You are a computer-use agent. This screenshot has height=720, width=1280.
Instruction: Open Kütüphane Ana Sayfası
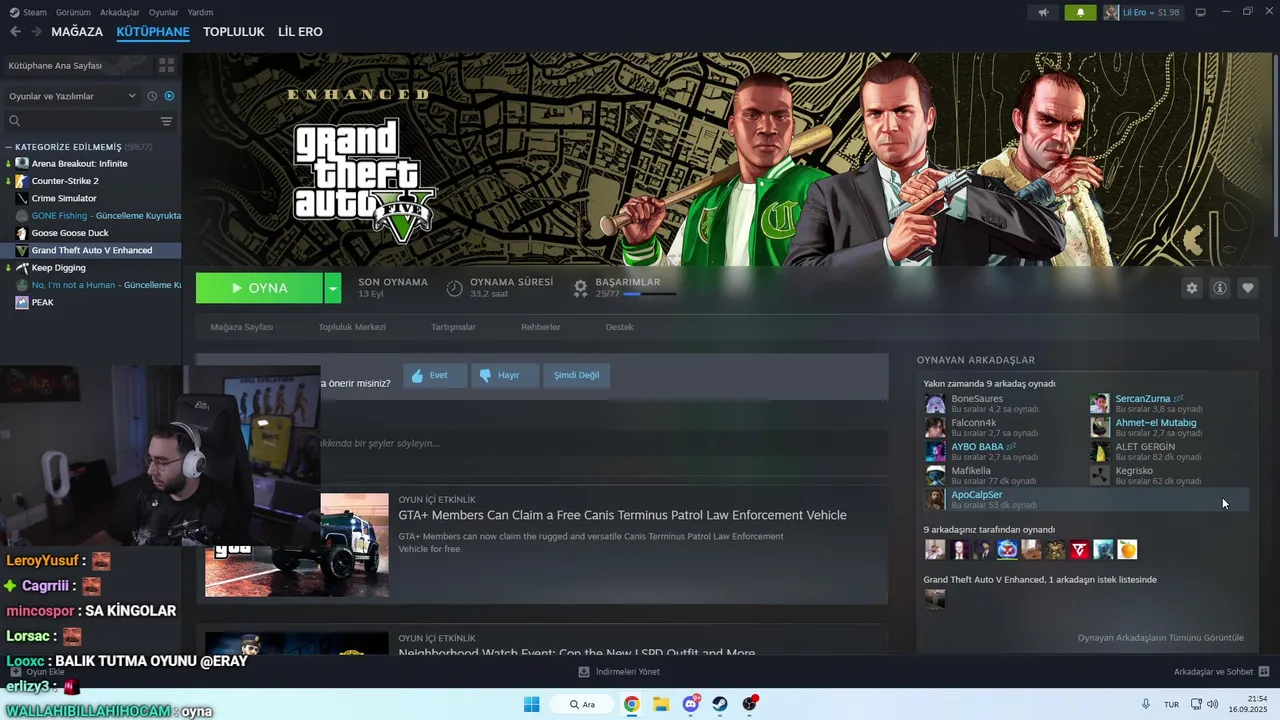tap(76, 65)
